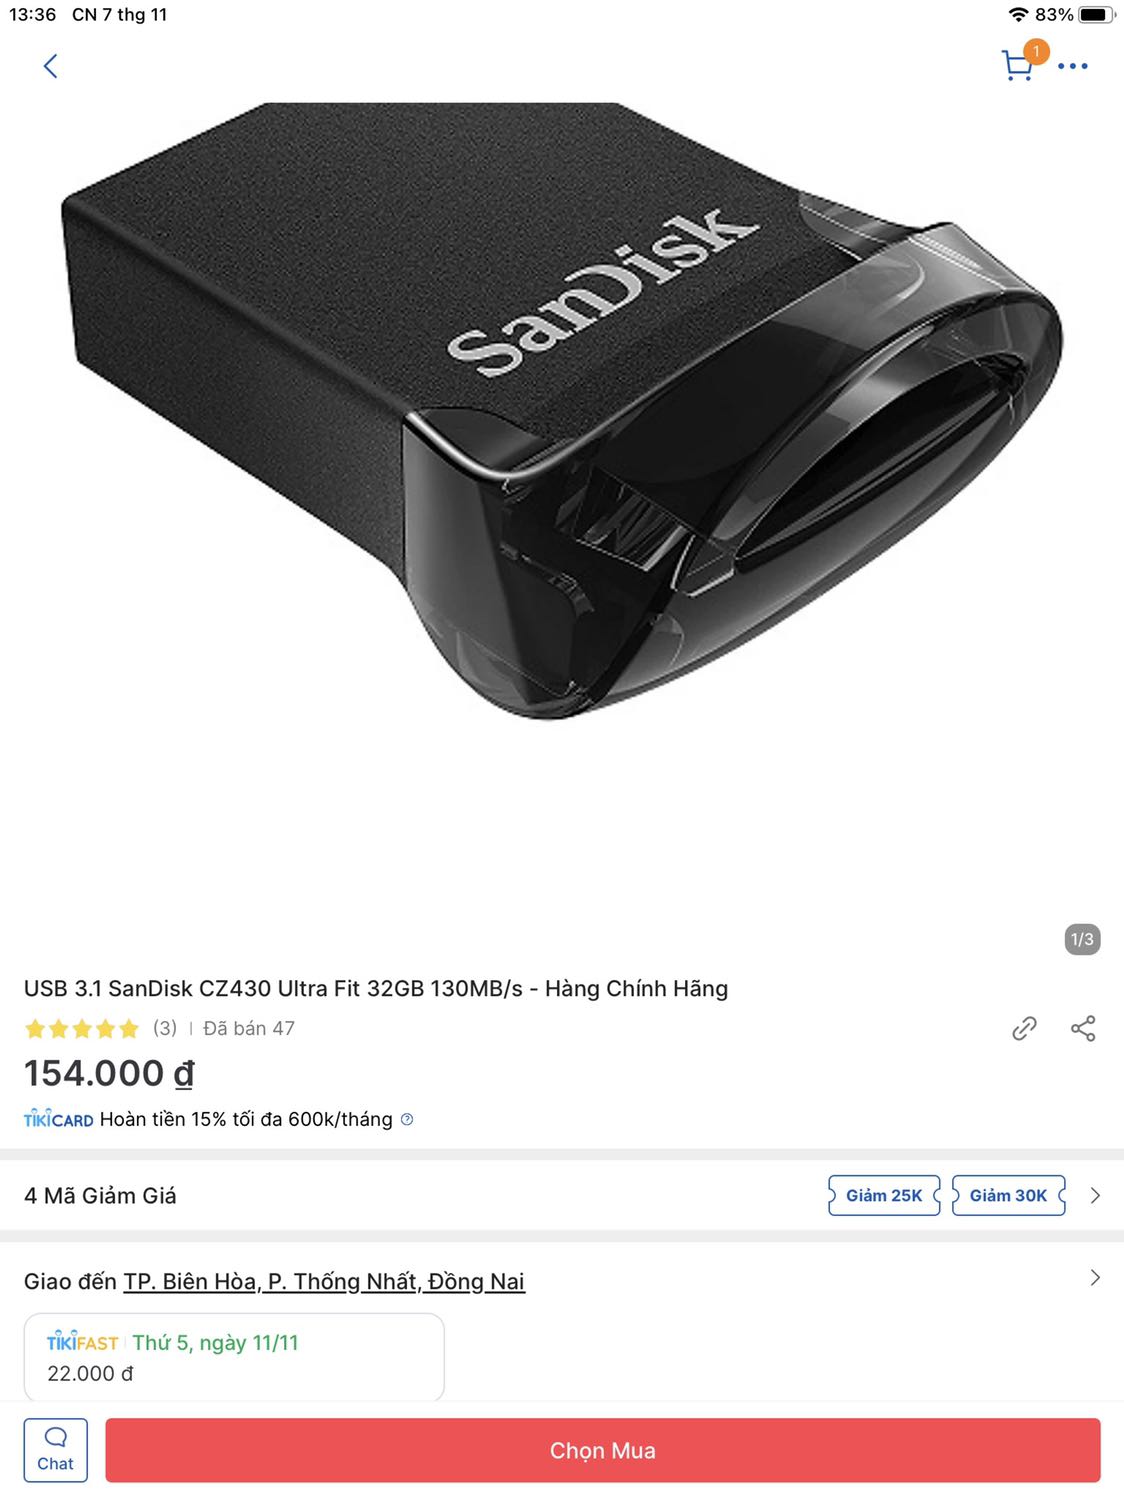Screen dimensions: 1124x1500
Task: Open the three-dot more options menu
Action: [x=1073, y=66]
